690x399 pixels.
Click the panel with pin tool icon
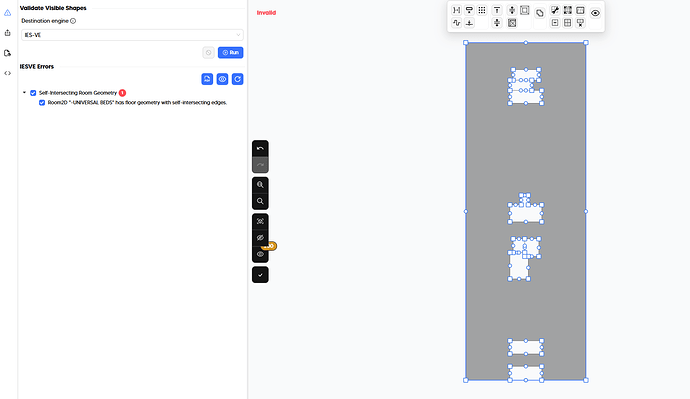tap(580, 23)
